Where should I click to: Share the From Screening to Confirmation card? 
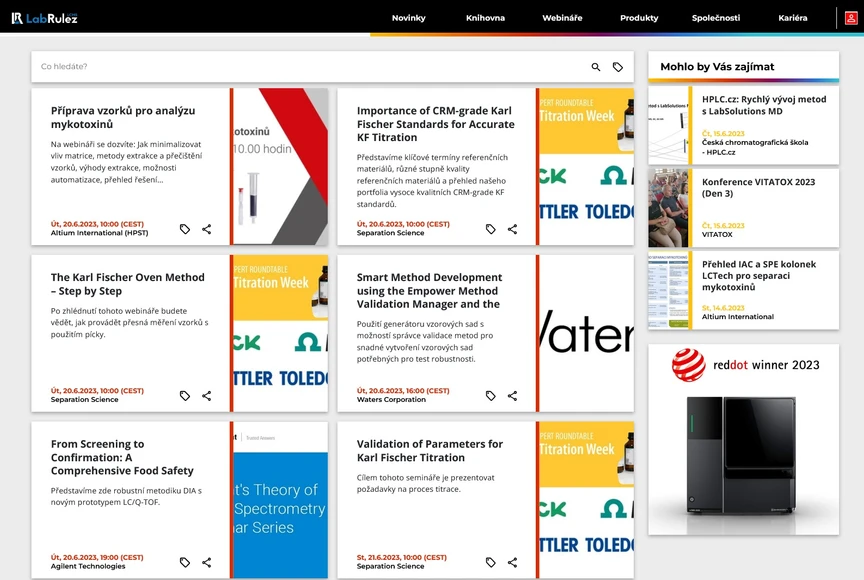(x=207, y=562)
